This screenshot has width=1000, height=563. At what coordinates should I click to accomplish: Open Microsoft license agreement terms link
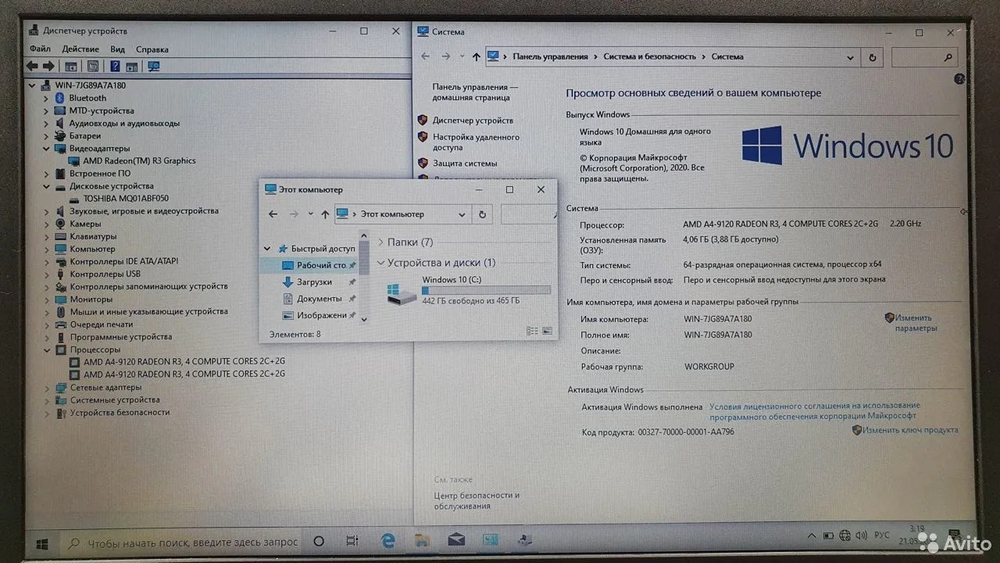(x=814, y=411)
